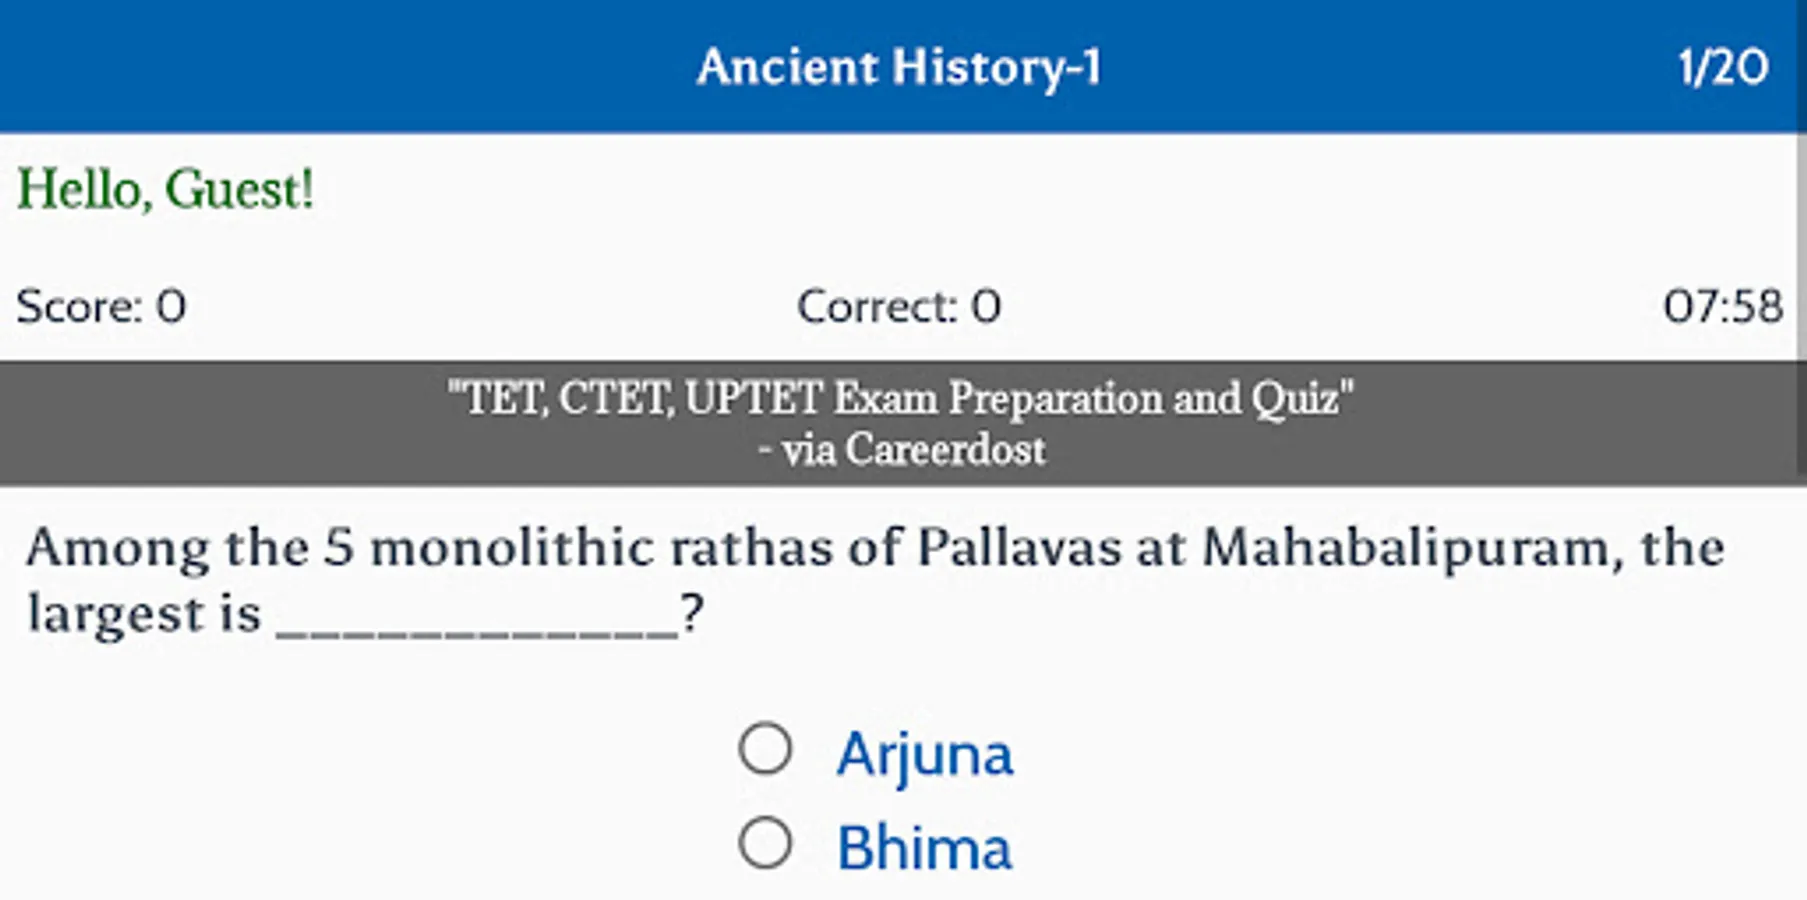Click the question mark ending the question

pyautogui.click(x=692, y=614)
